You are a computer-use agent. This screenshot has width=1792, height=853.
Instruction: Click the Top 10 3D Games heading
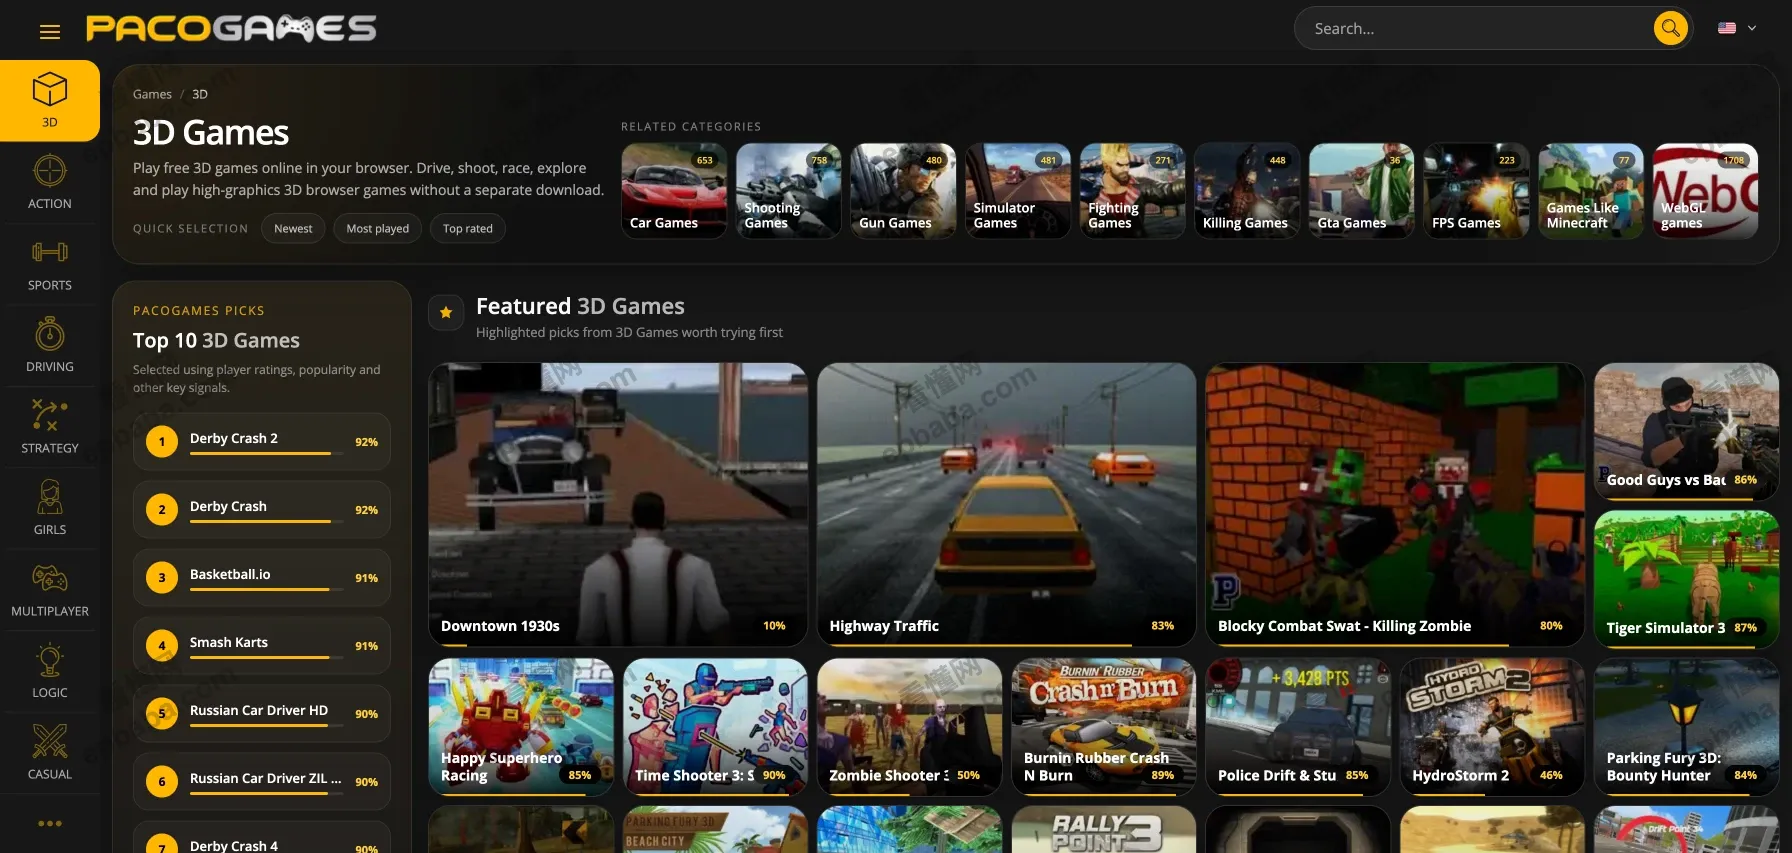[216, 340]
